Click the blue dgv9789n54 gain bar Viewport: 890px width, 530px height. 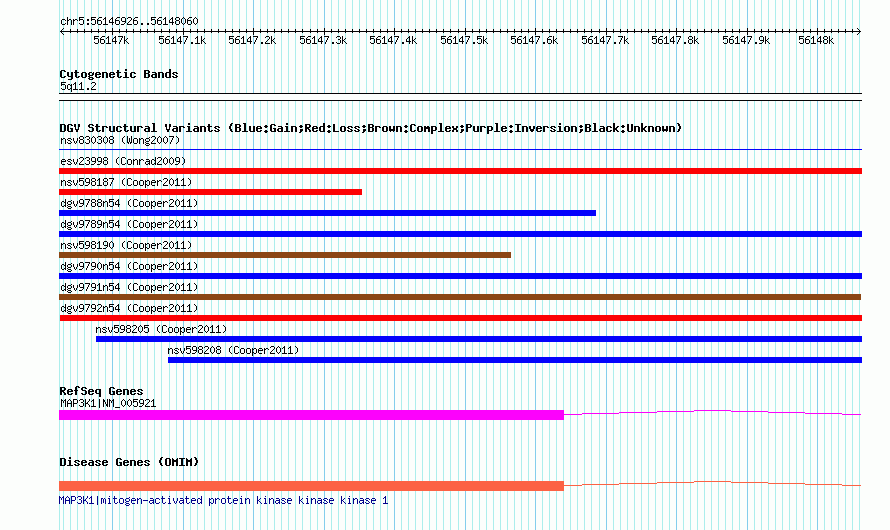pyautogui.click(x=460, y=234)
